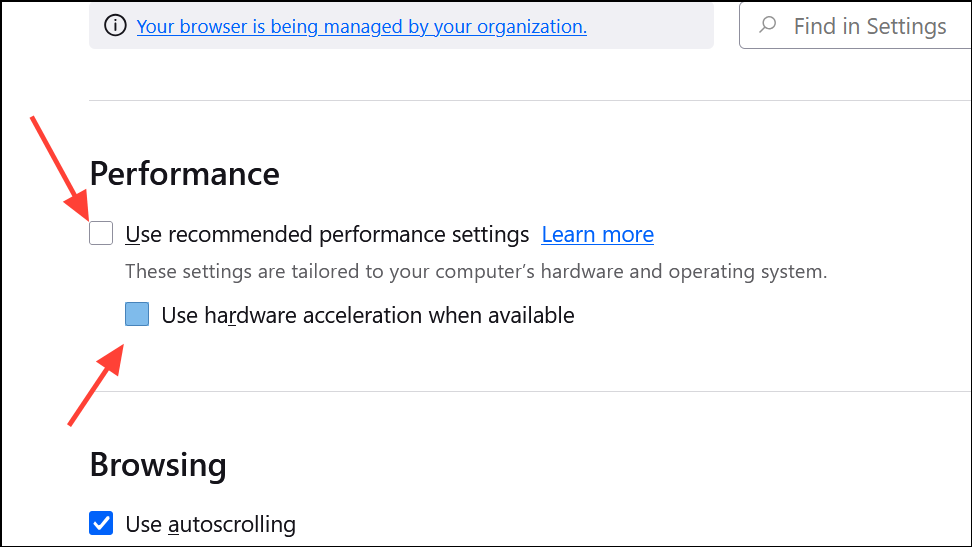Toggle the hardware acceleration checkbox
The width and height of the screenshot is (972, 547).
137,316
